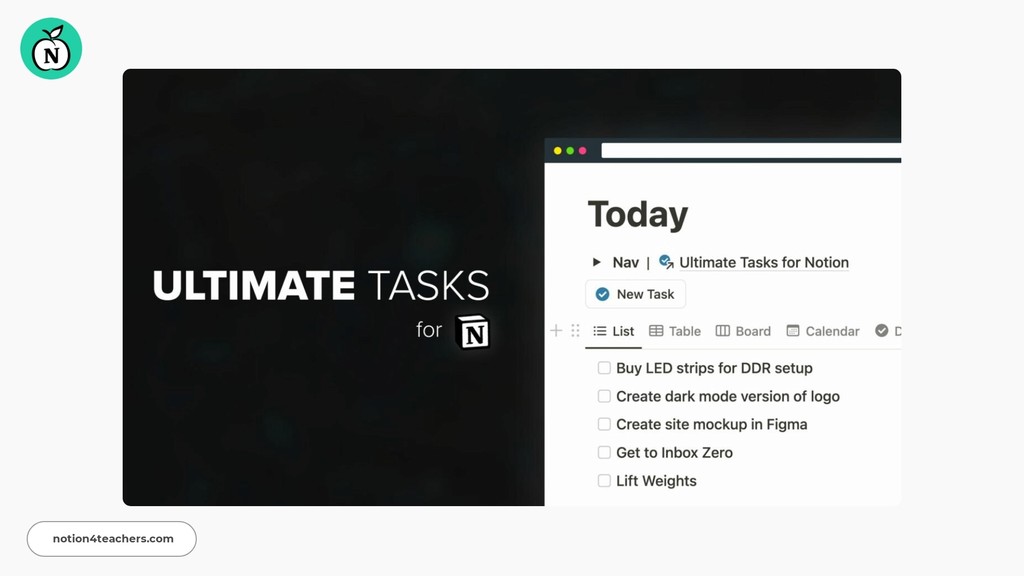Mark 'Create site mockup in Figma' complete
1024x576 pixels.
click(604, 424)
